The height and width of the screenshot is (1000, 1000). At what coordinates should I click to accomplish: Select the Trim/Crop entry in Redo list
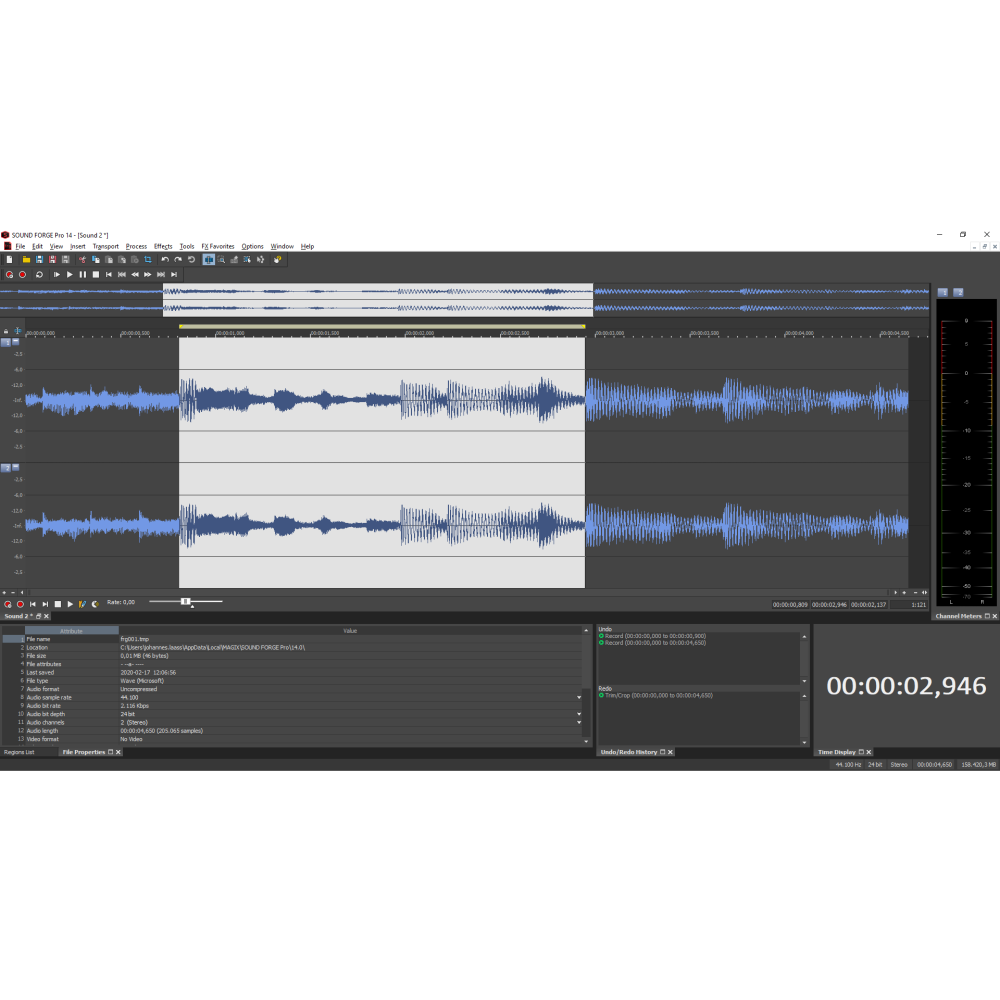(x=656, y=695)
